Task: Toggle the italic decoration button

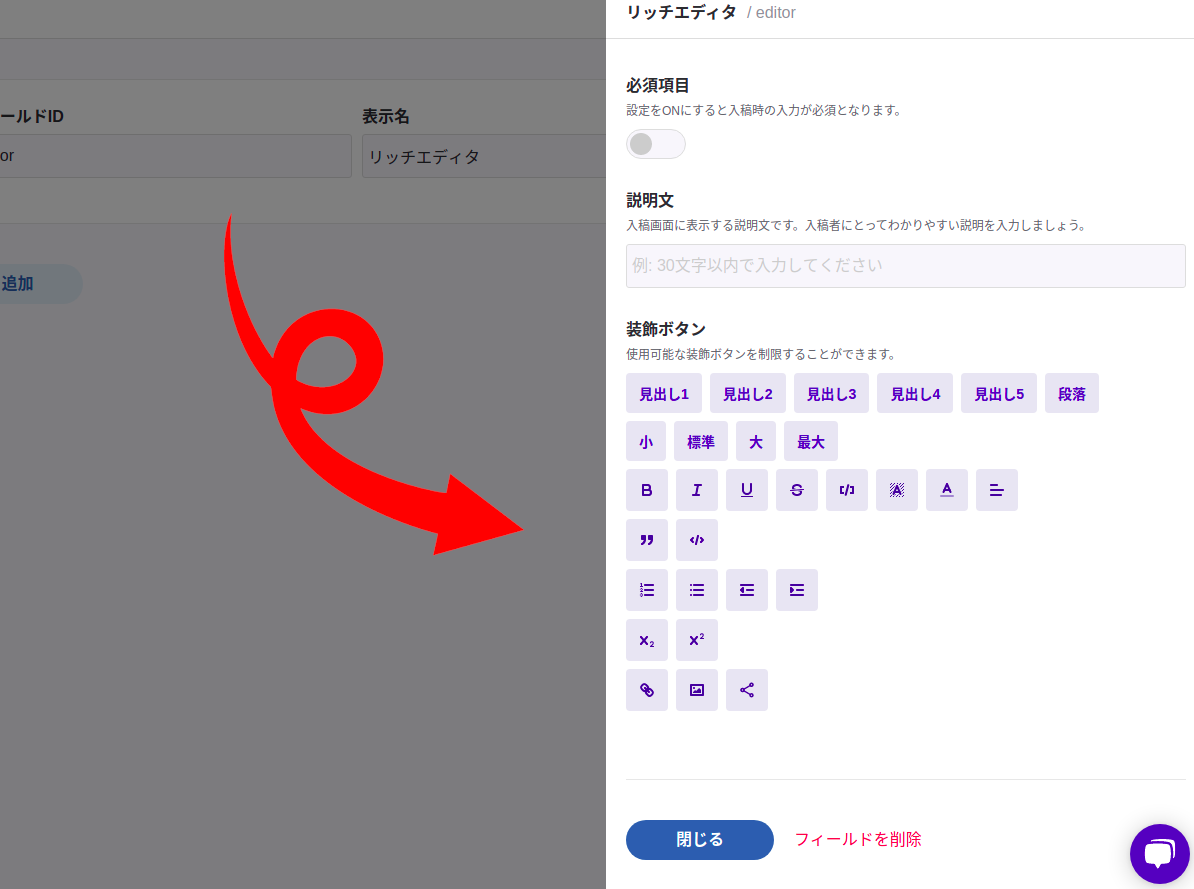Action: [x=697, y=490]
